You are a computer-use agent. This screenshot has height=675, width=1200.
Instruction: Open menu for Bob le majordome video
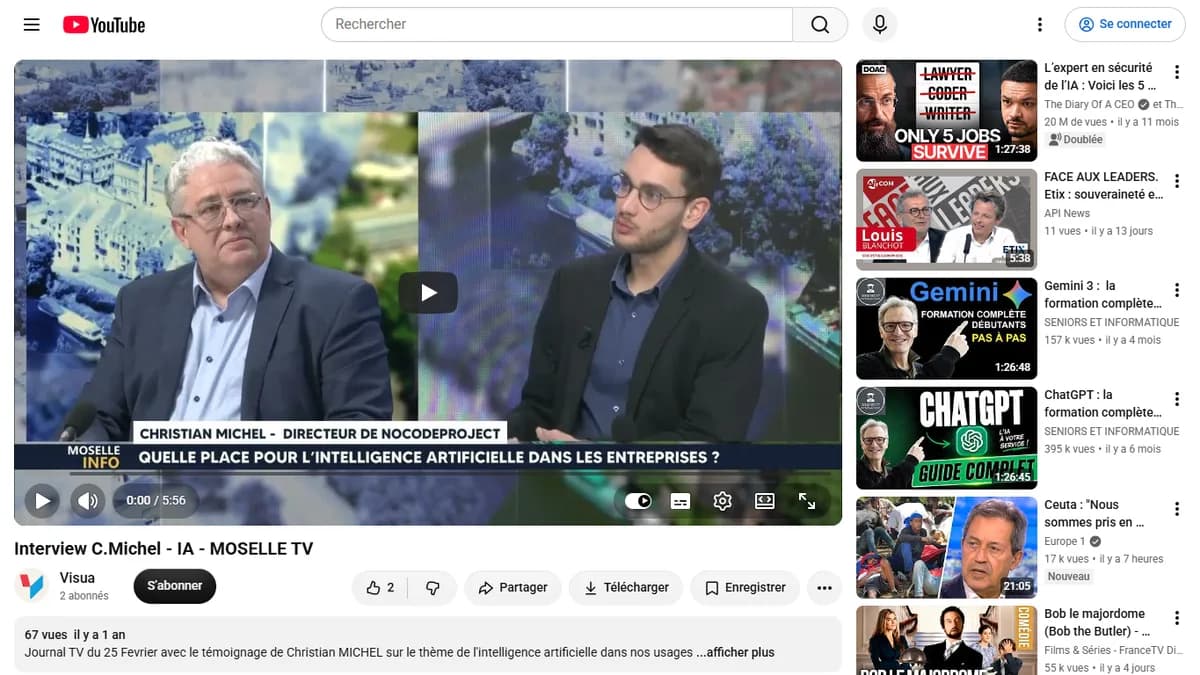1177,617
